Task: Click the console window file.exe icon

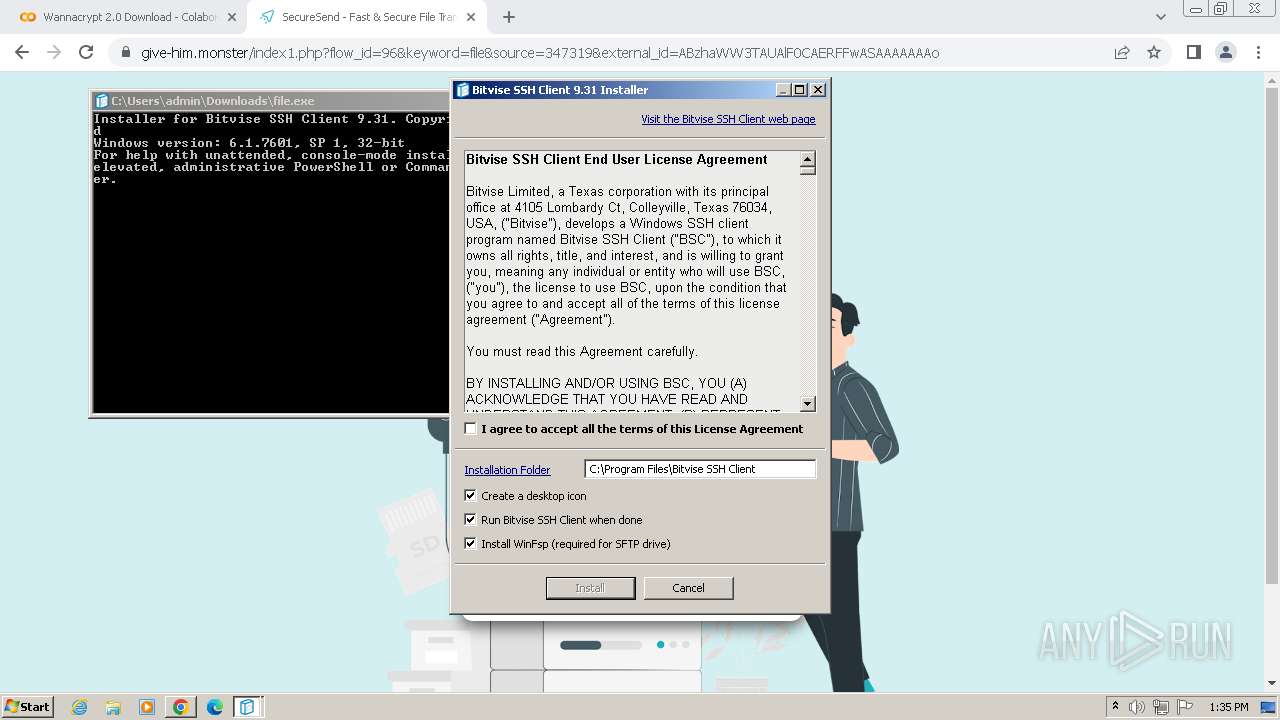Action: [x=101, y=101]
